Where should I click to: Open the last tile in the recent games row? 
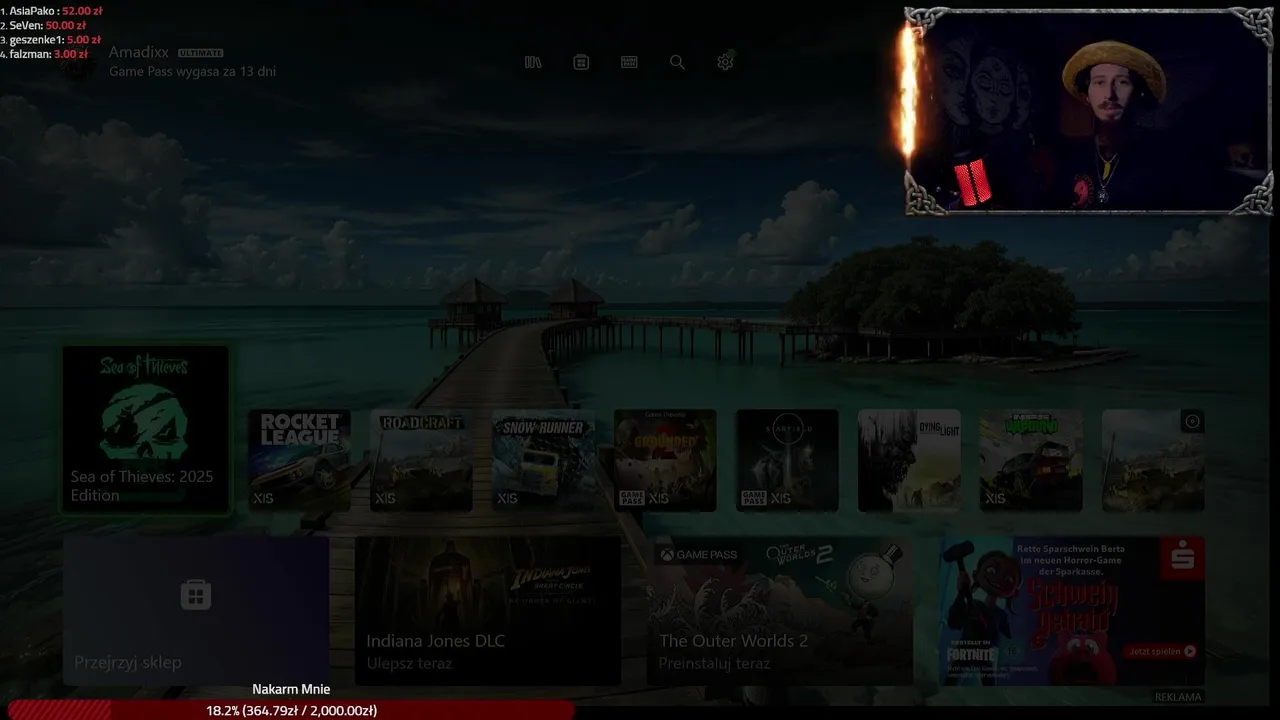coord(1153,460)
